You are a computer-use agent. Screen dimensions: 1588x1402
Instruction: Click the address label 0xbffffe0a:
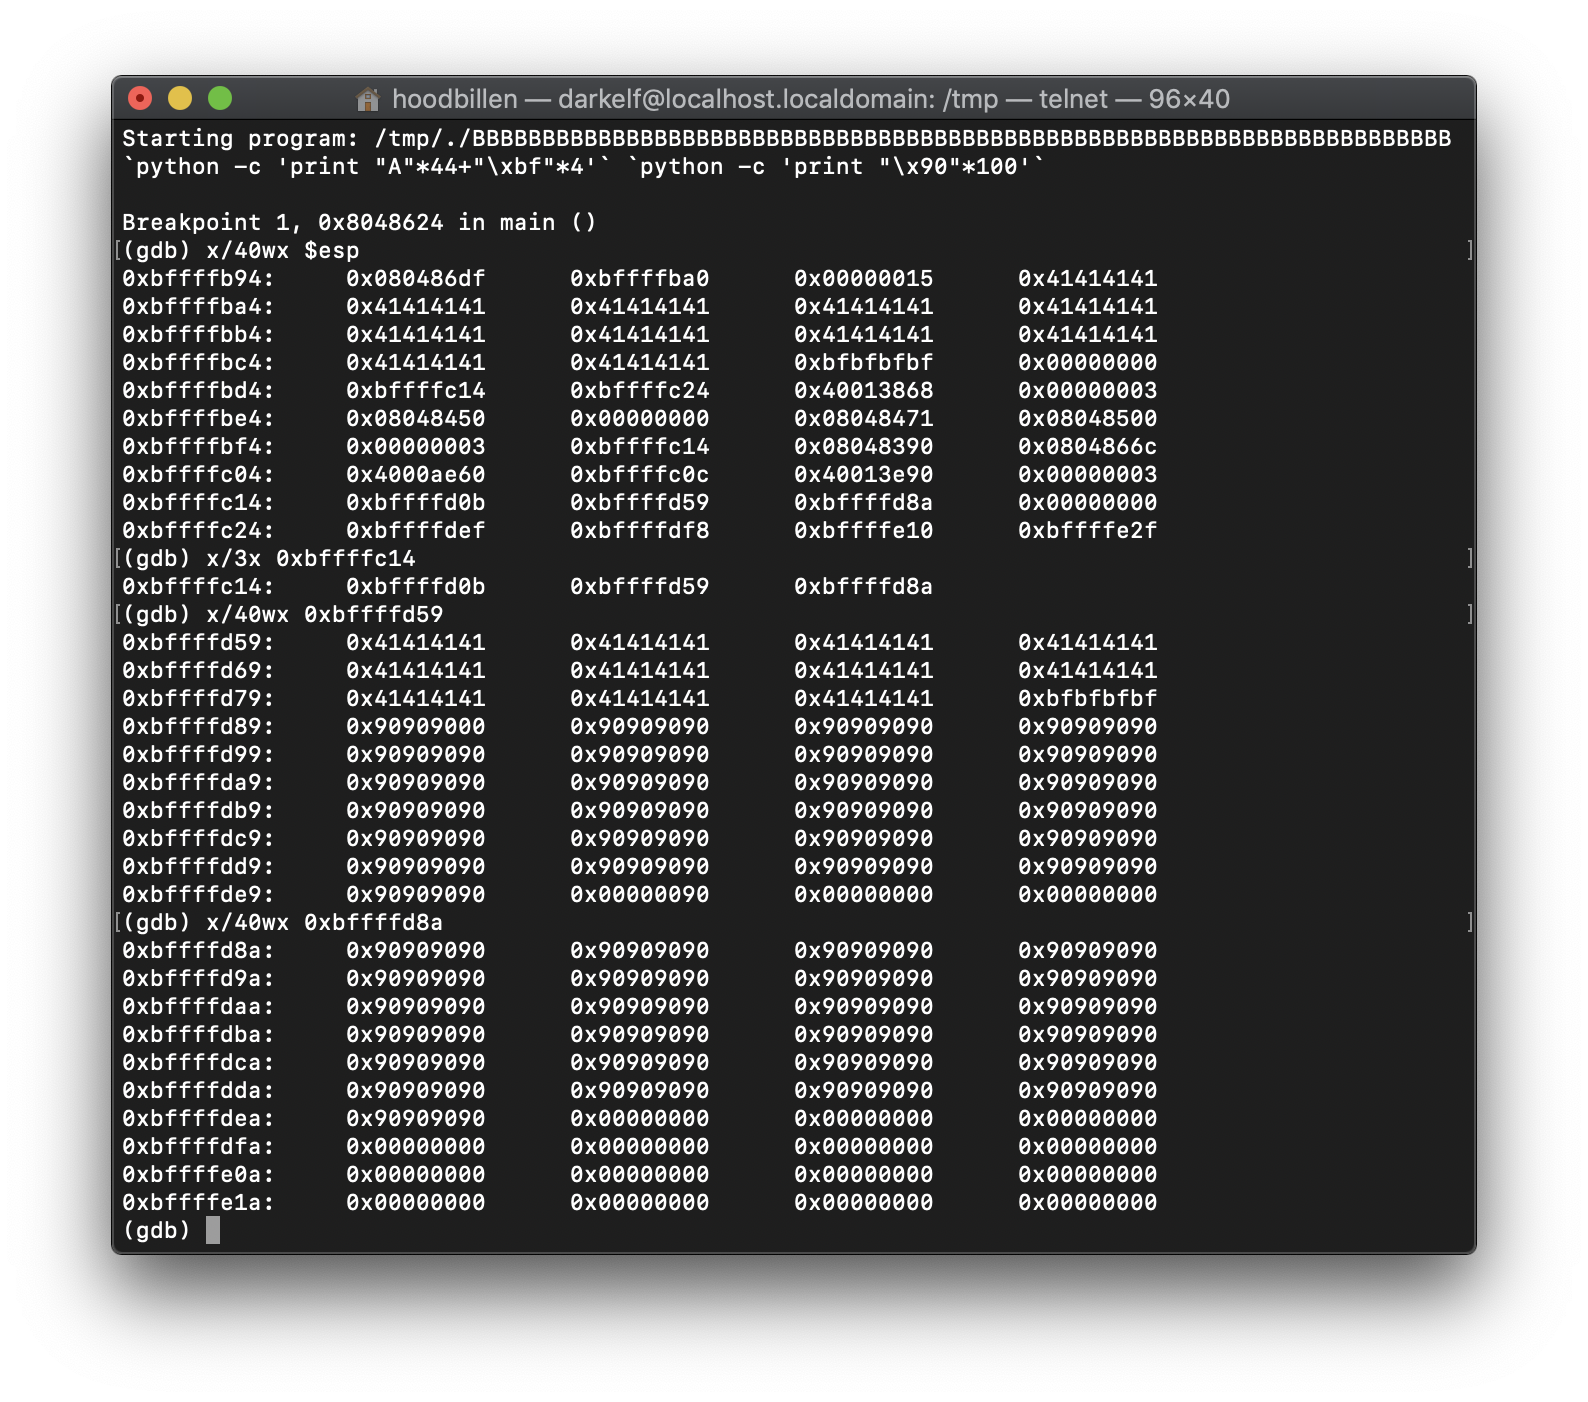pos(198,1174)
